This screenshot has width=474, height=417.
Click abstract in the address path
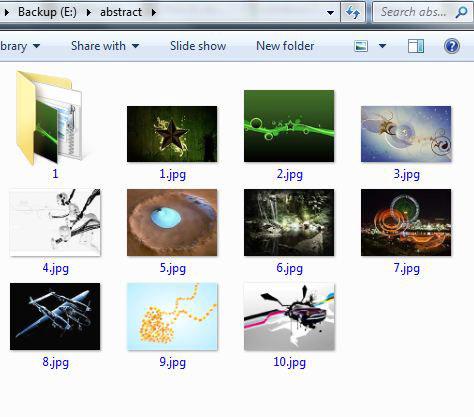point(121,12)
